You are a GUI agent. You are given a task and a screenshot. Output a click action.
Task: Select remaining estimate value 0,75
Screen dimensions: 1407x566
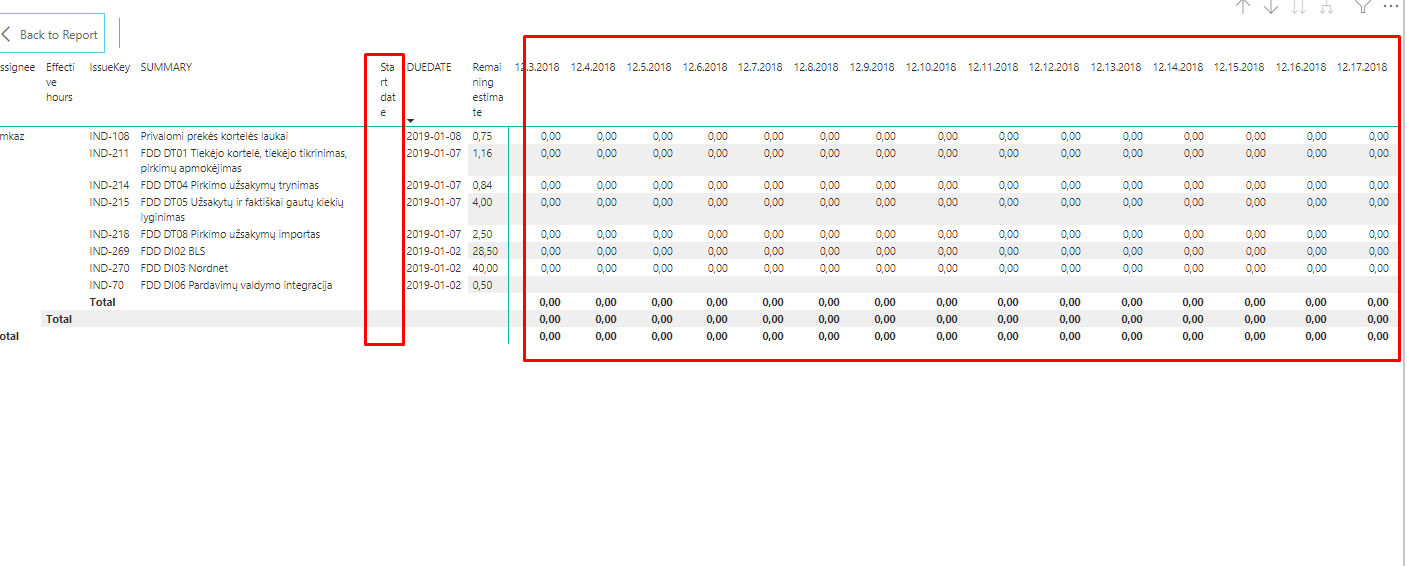point(483,136)
